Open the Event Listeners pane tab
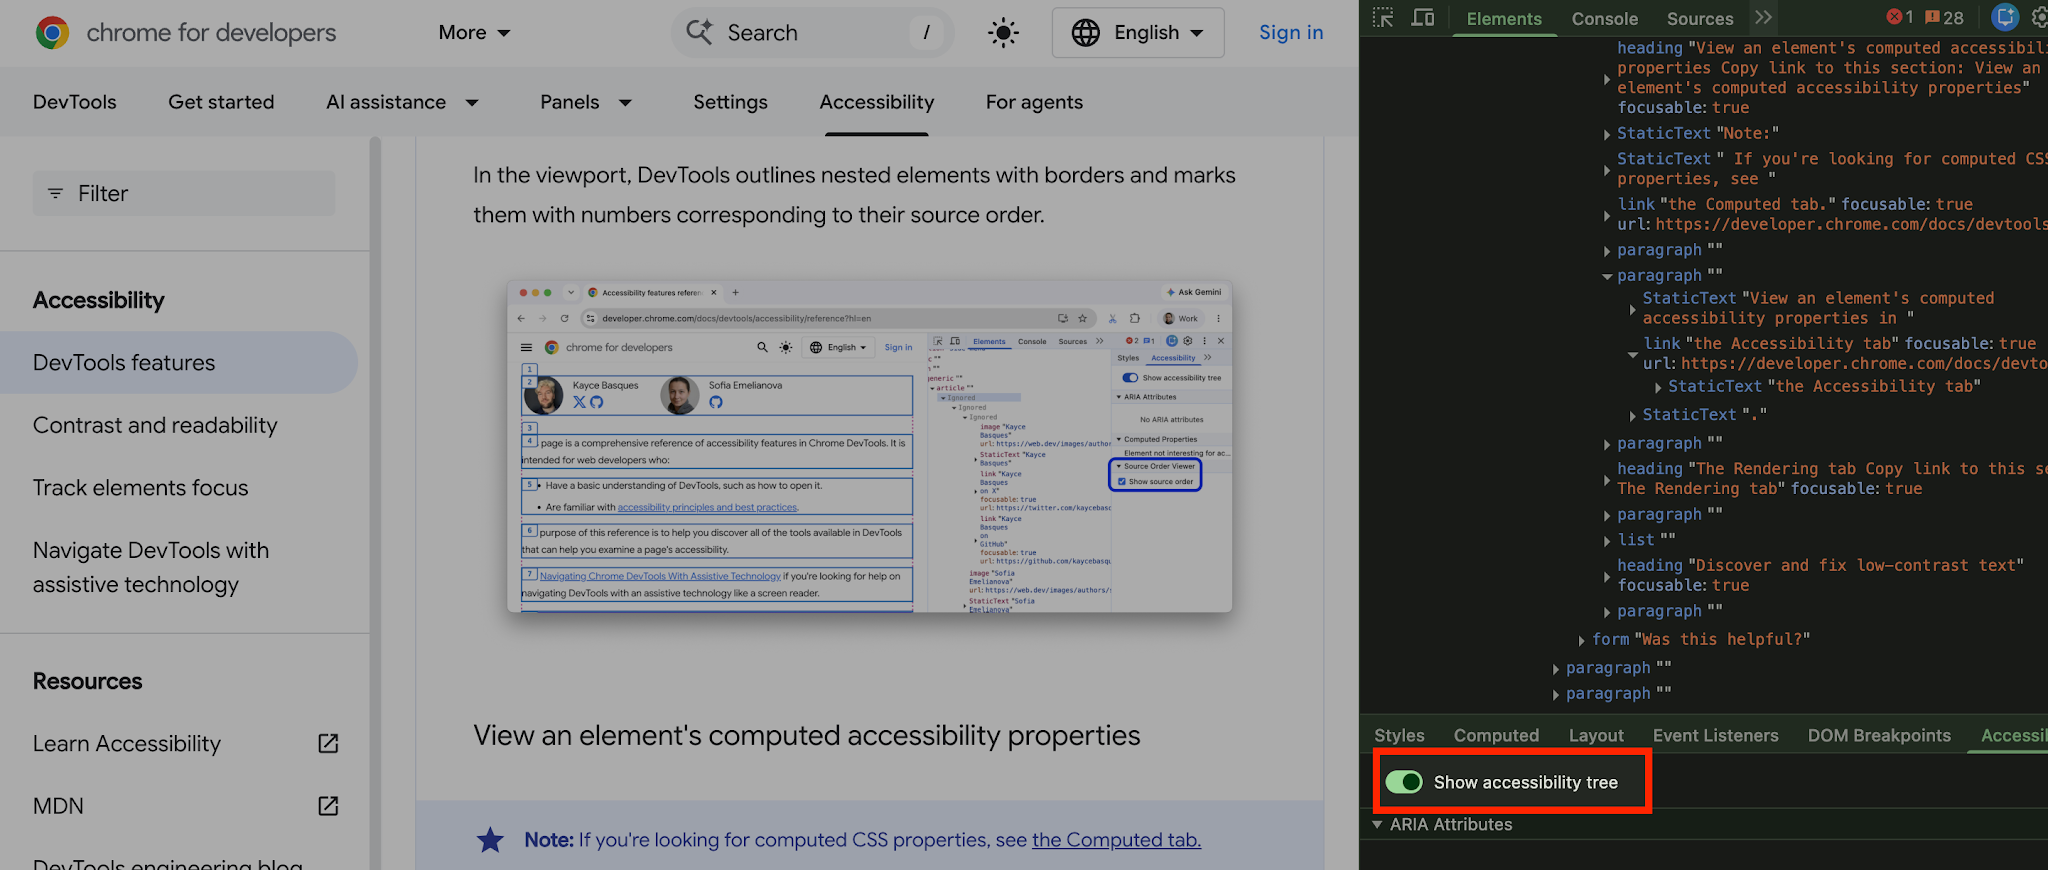Viewport: 2048px width, 870px height. [x=1716, y=736]
